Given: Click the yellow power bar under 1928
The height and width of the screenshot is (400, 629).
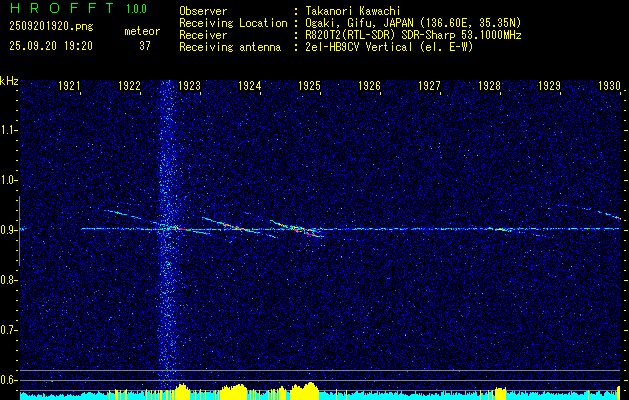Looking at the screenshot, I should 500,393.
